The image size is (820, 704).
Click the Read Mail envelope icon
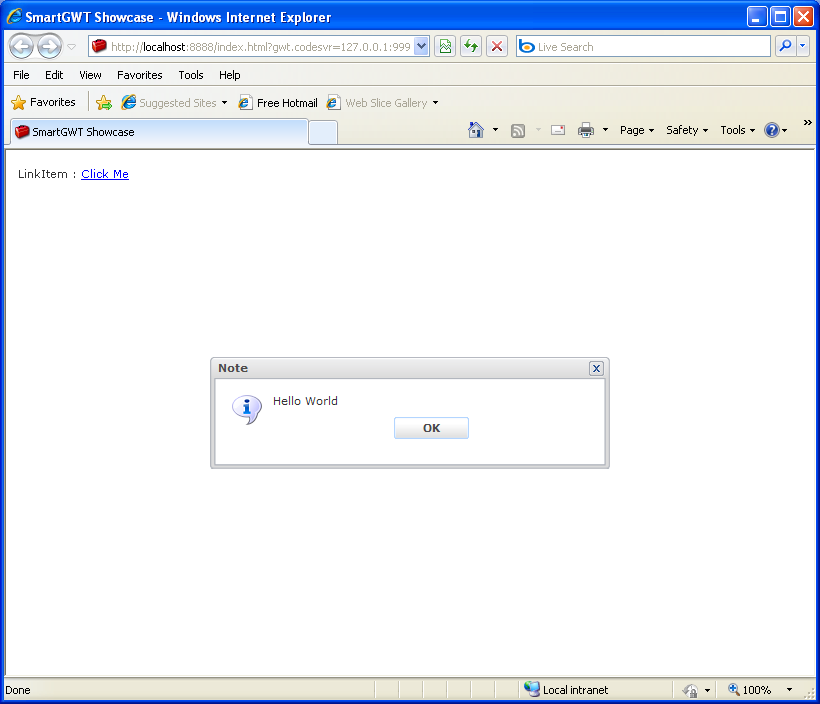click(558, 130)
